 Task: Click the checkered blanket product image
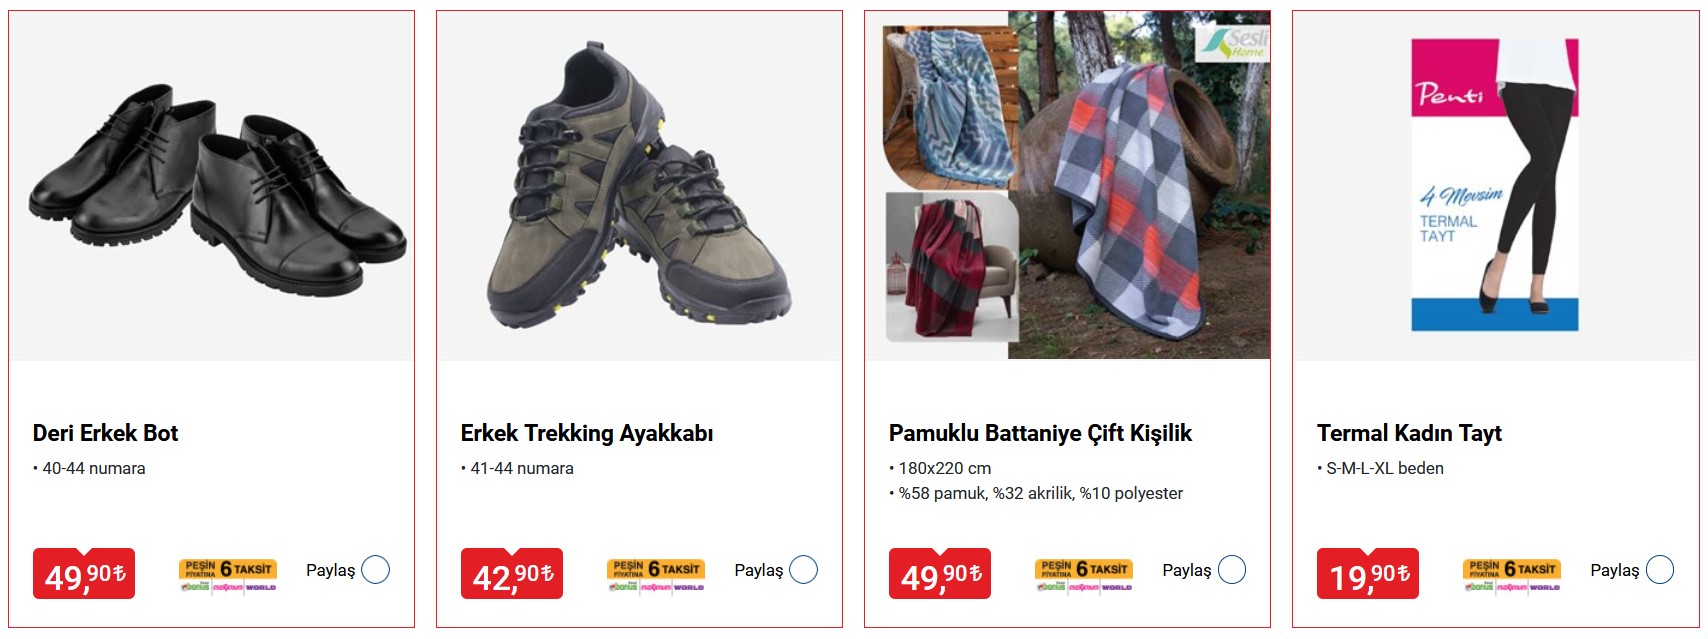click(1068, 186)
